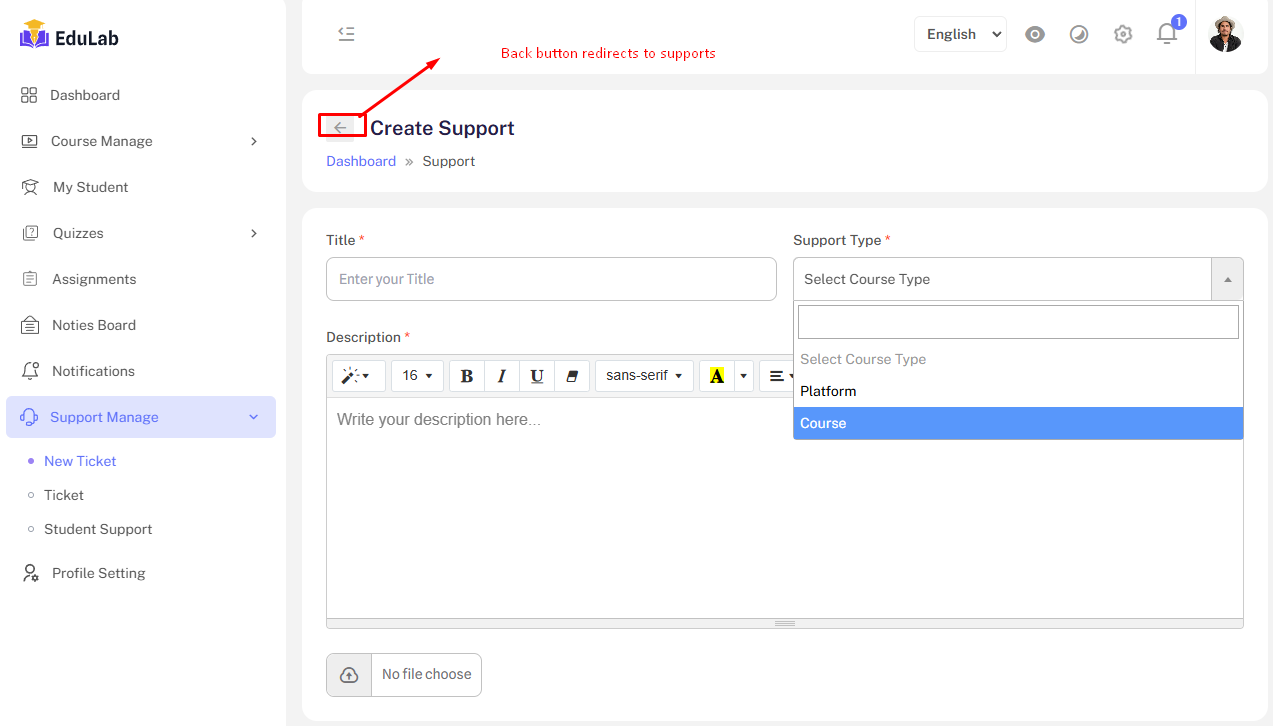Image resolution: width=1273 pixels, height=726 pixels.
Task: Click the Title input field
Action: click(551, 279)
